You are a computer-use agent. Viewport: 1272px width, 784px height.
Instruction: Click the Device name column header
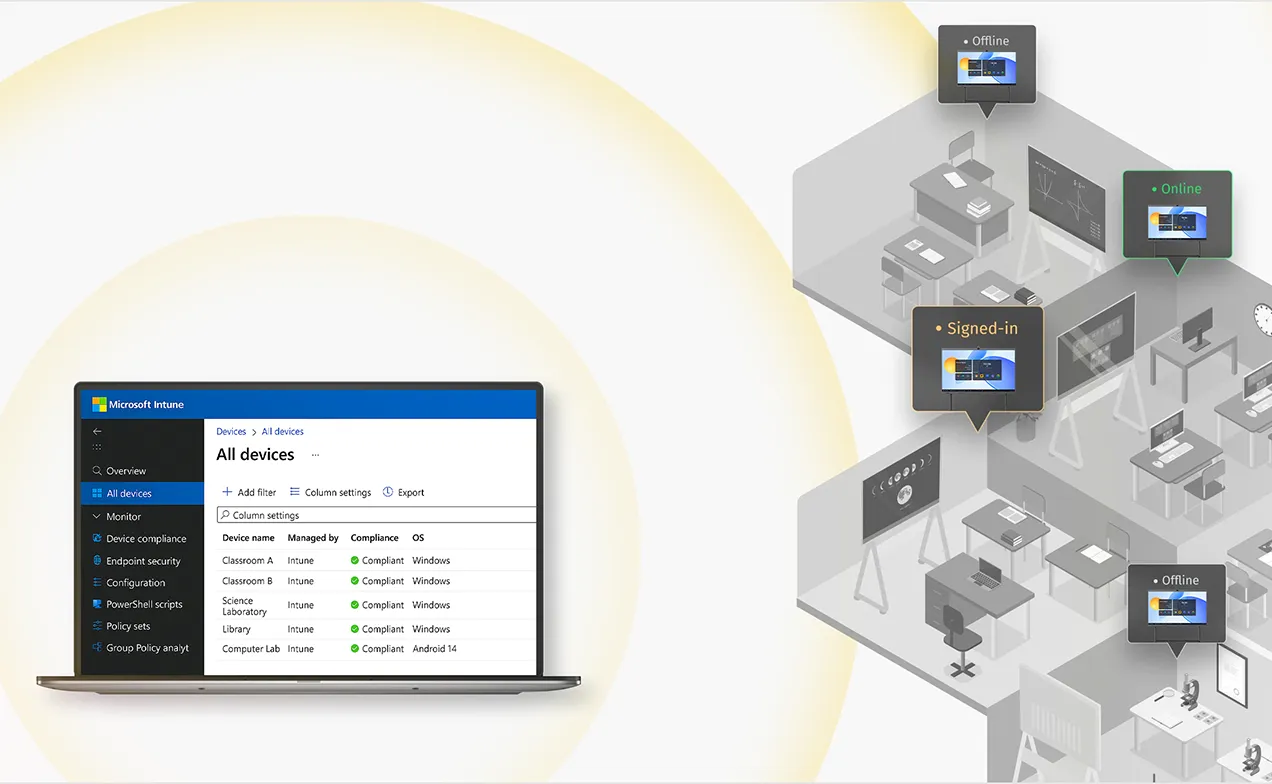coord(248,538)
